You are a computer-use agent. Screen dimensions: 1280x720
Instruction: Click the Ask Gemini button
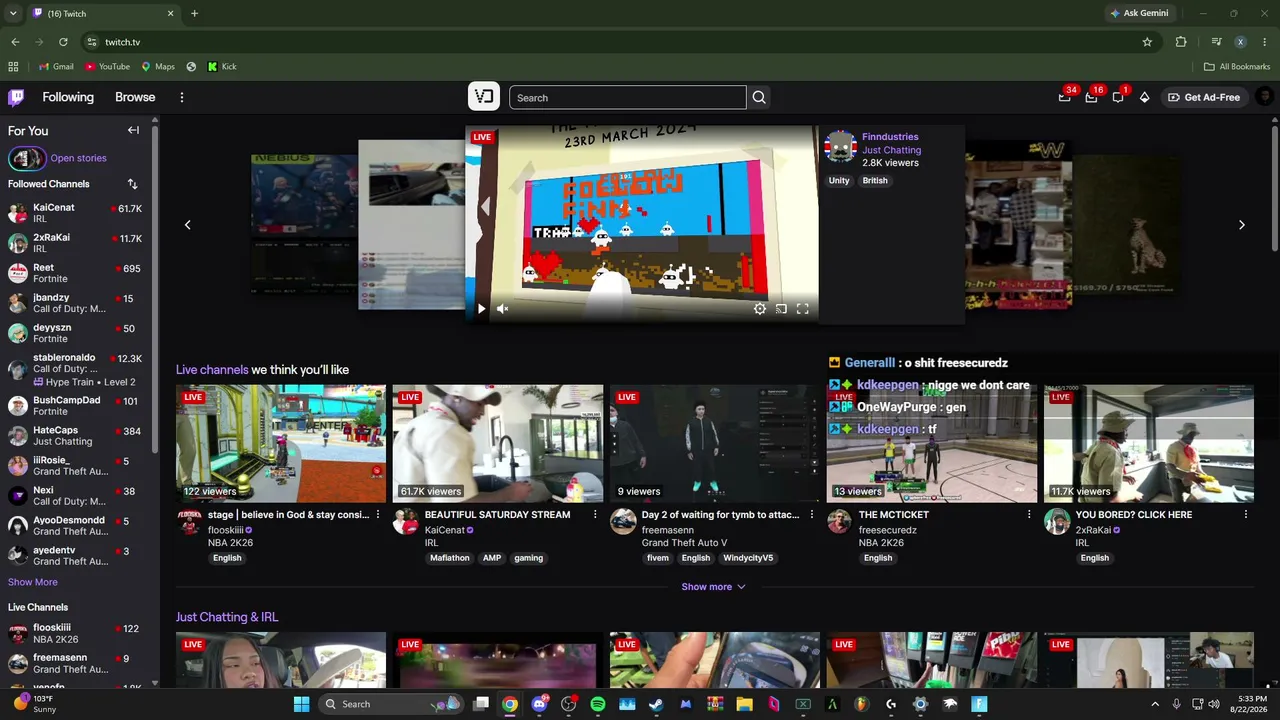coord(1139,13)
